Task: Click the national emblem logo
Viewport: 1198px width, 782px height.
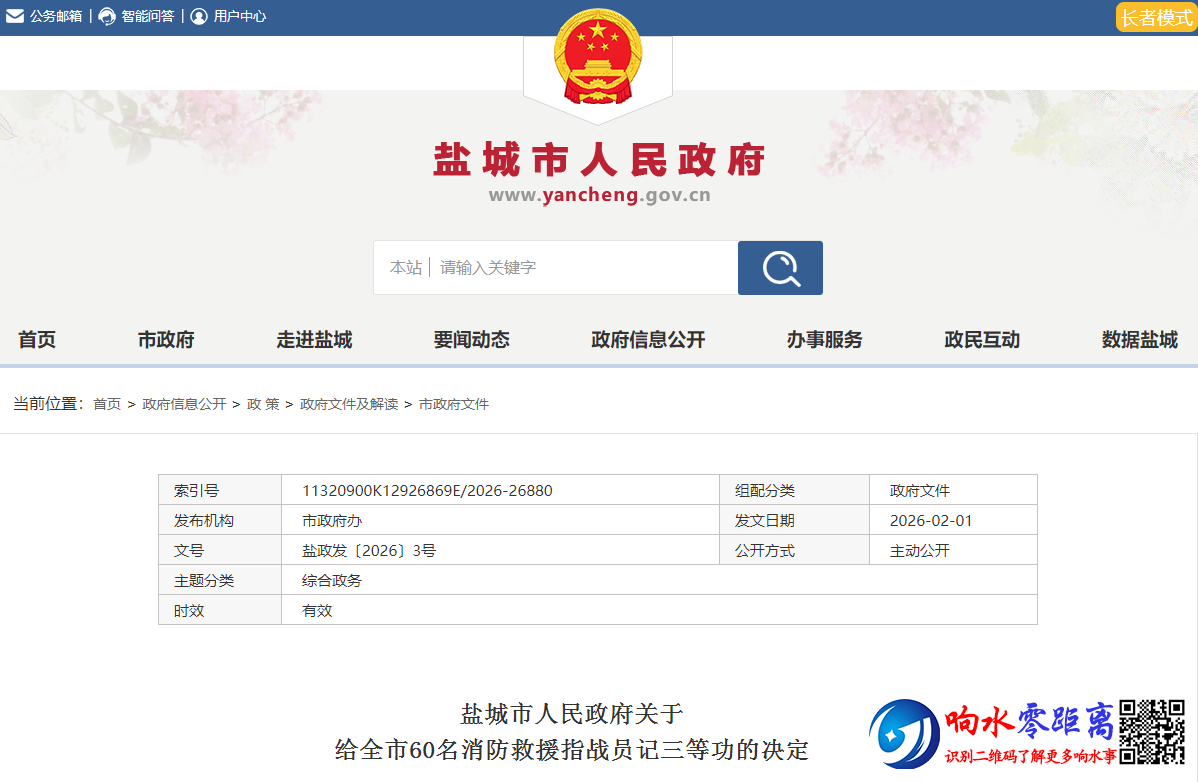Action: (x=597, y=57)
